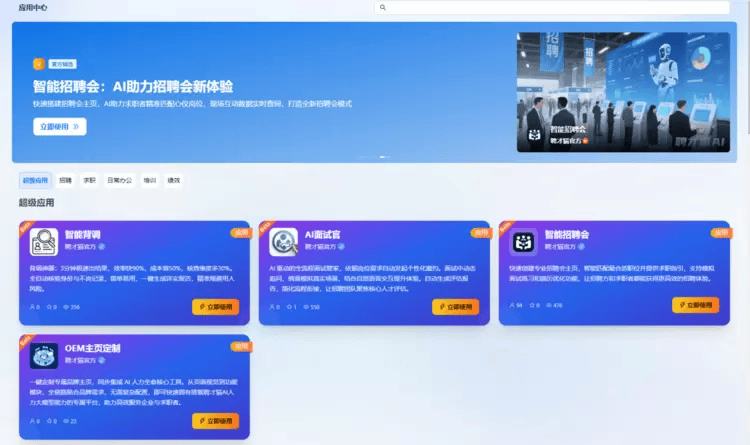Click the 智能招聘会 app icon
Image resolution: width=750 pixels, height=445 pixels.
click(x=523, y=242)
